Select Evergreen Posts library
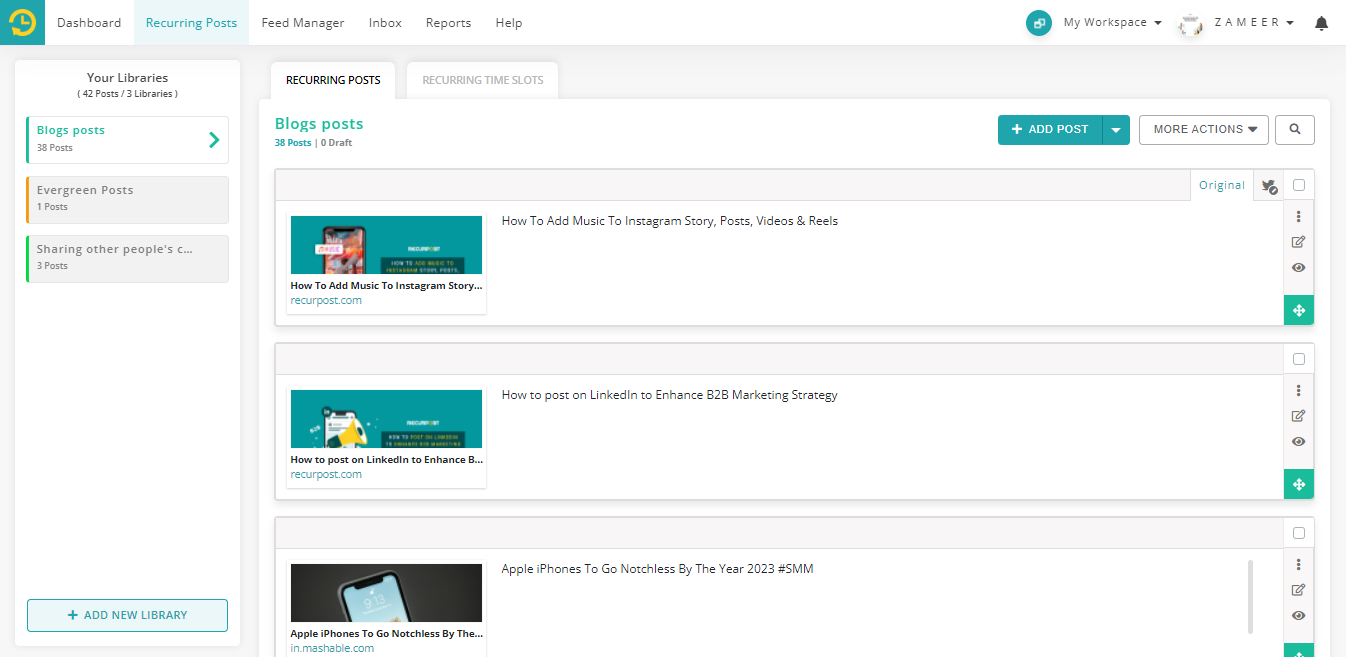Screen dimensions: 1346x657 coord(127,200)
